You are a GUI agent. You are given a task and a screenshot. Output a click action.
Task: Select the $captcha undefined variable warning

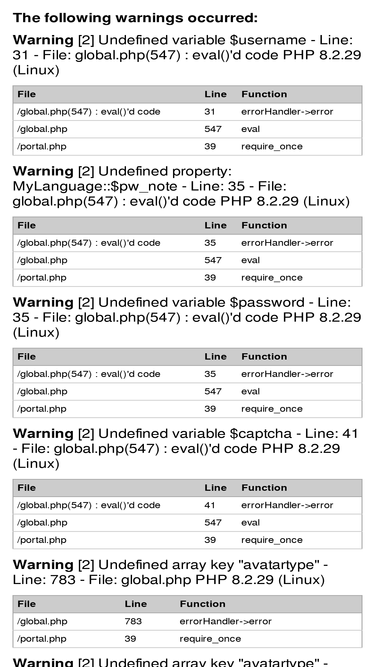[x=185, y=448]
